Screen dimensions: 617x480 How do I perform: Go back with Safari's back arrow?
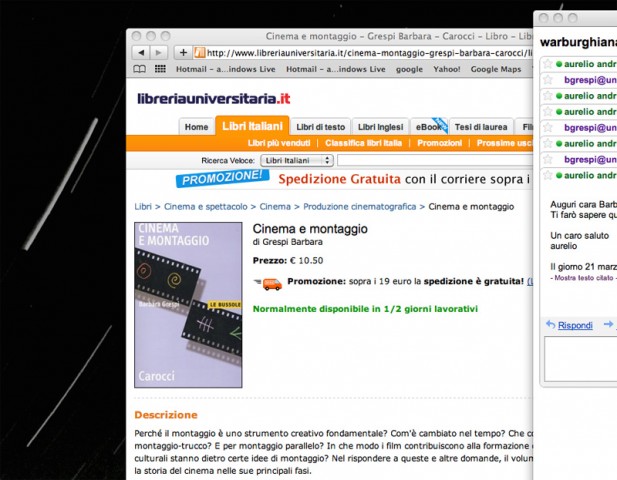pyautogui.click(x=141, y=52)
